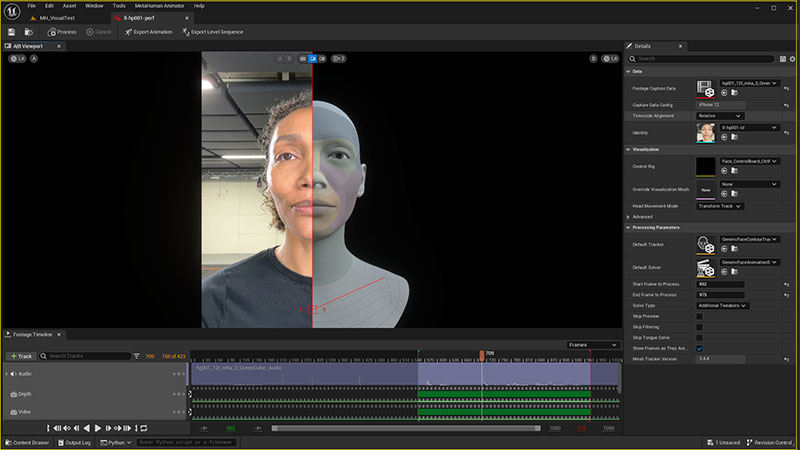The height and width of the screenshot is (450, 800).
Task: Open Override Visualization Mesh None dropdown
Action: coord(749,184)
